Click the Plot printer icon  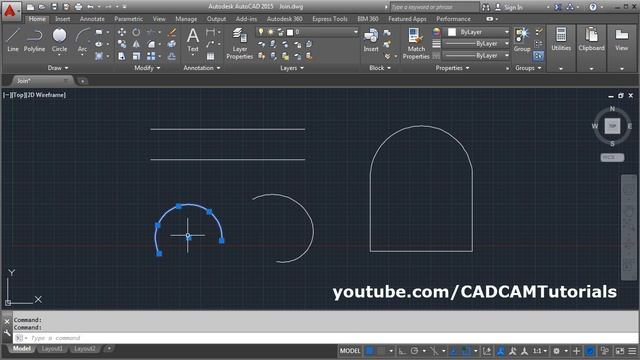(78, 7)
